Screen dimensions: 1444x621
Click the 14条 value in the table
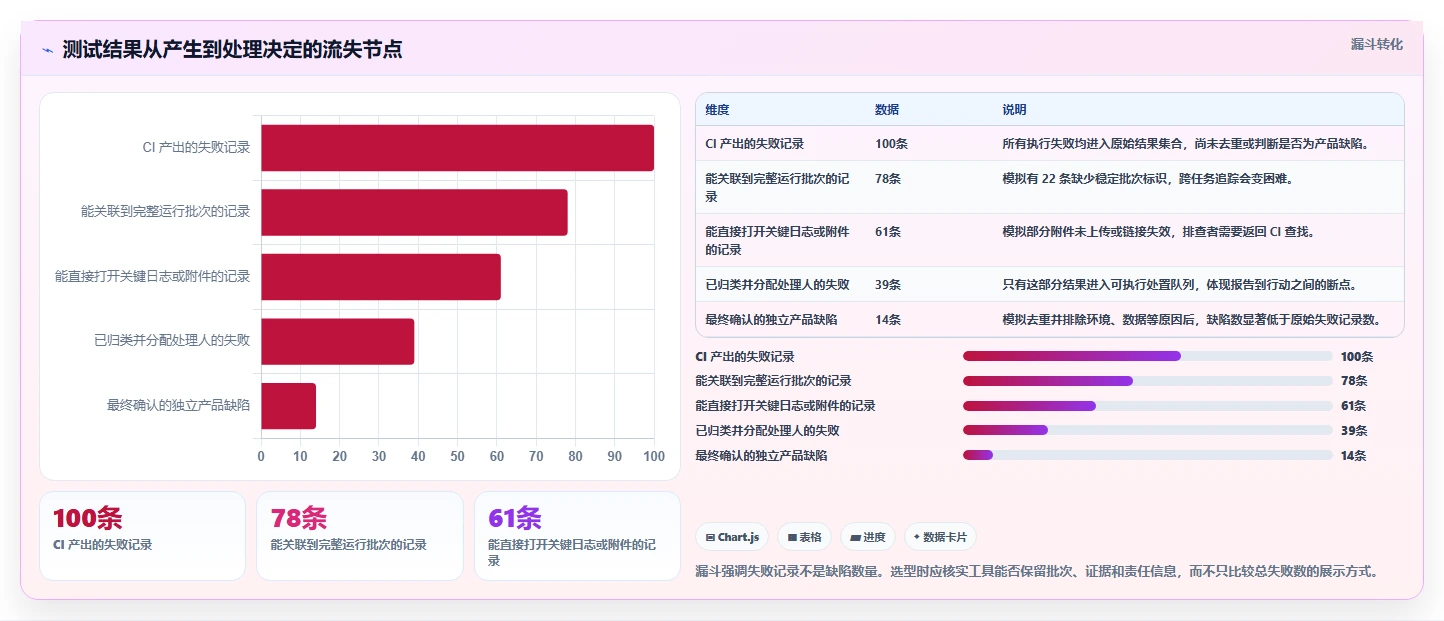tap(888, 320)
